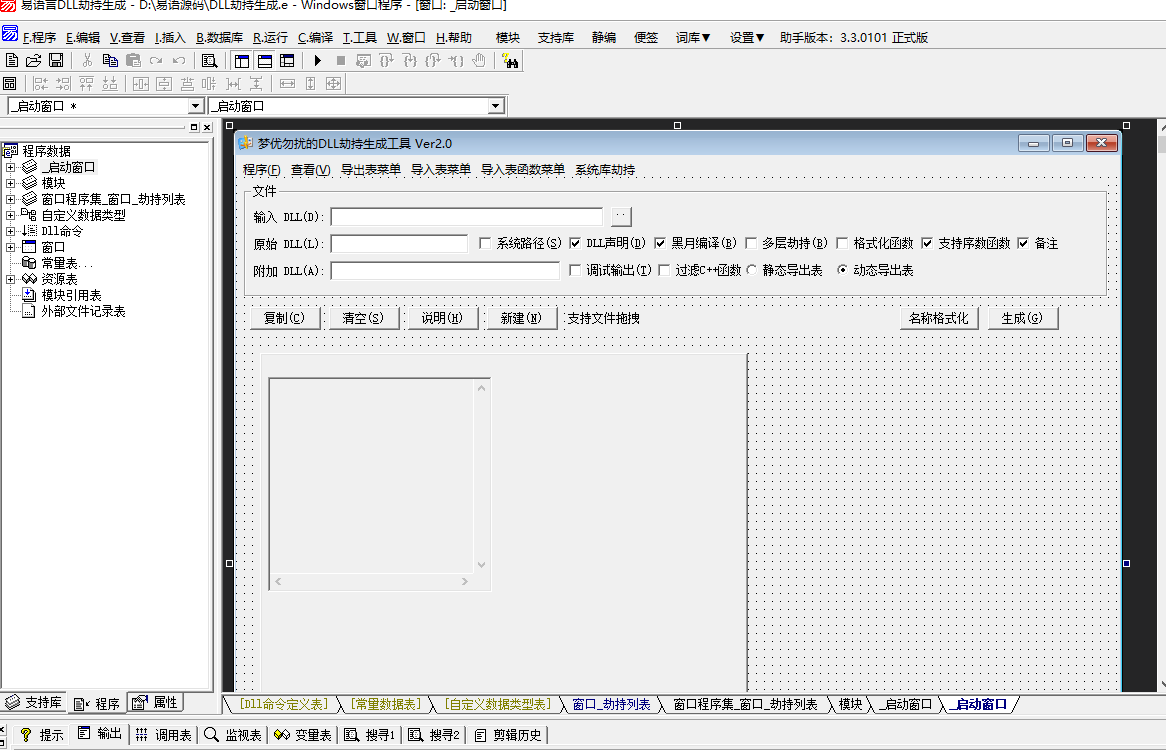Enable the 系统路径(S) checkbox
This screenshot has height=750, width=1166.
click(486, 243)
